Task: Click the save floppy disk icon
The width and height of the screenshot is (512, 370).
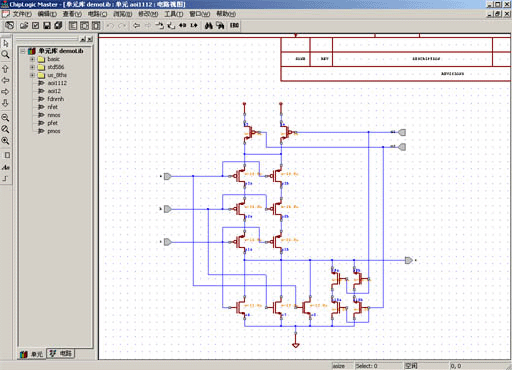Action: tap(47, 26)
